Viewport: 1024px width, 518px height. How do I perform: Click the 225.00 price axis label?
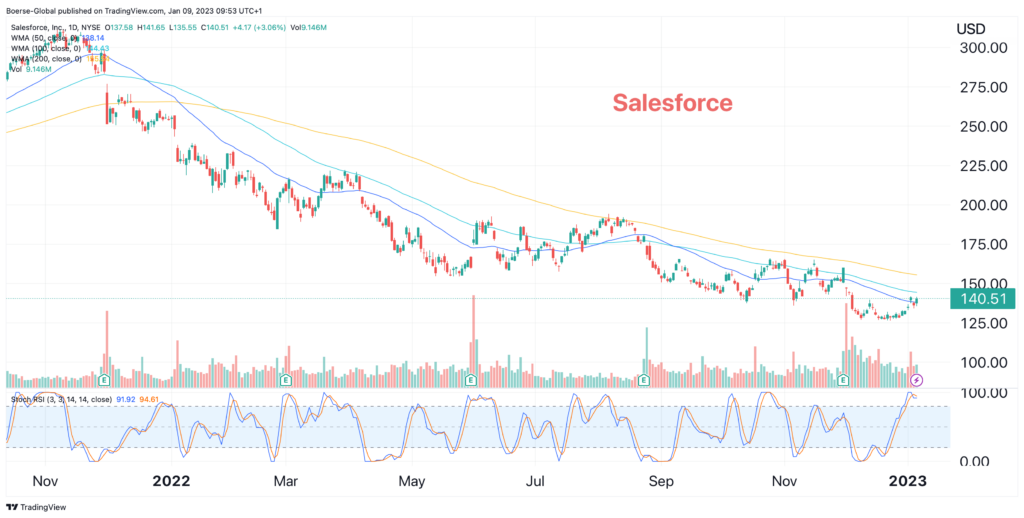coord(982,165)
